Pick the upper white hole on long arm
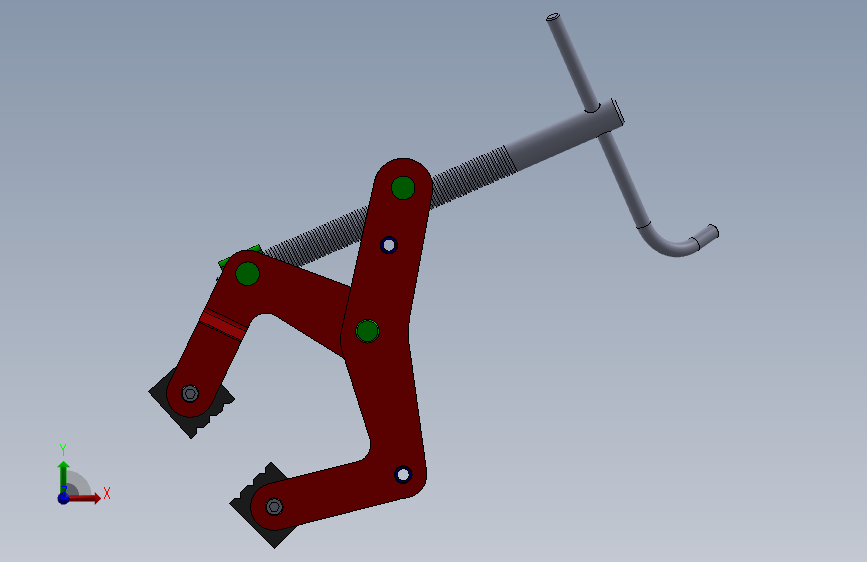This screenshot has height=562, width=867. 389,245
